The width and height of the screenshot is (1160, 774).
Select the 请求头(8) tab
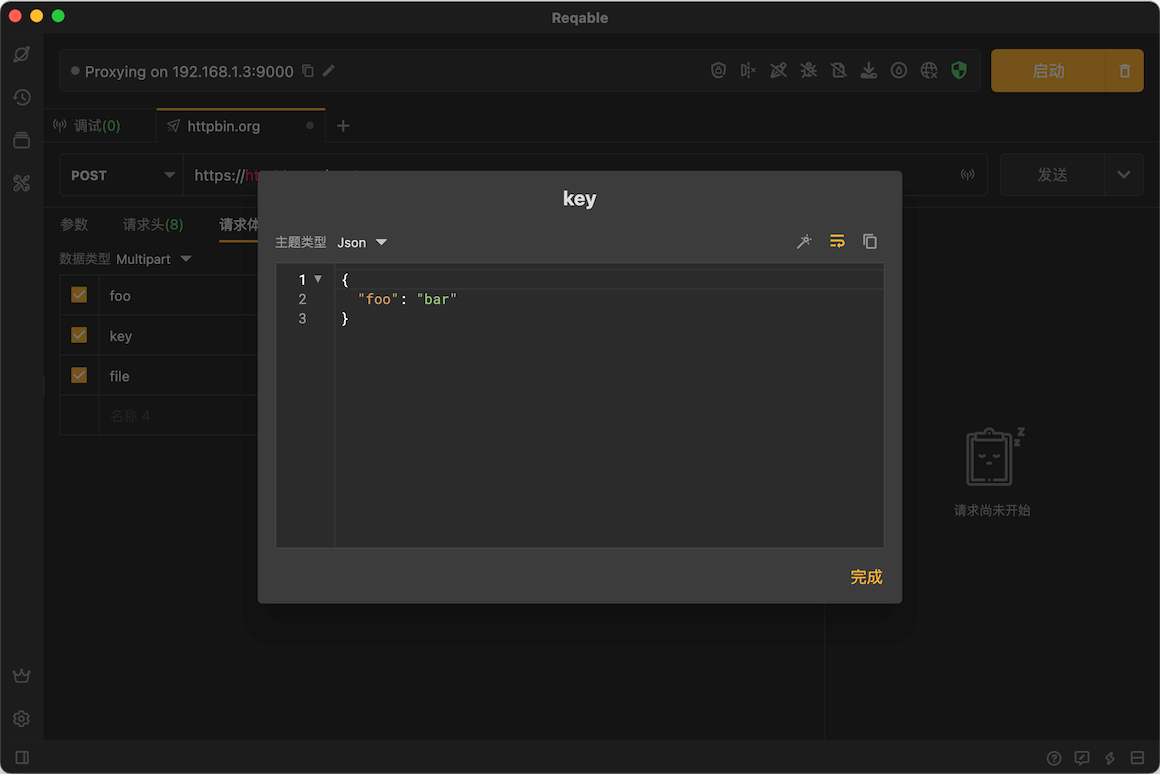pos(152,224)
